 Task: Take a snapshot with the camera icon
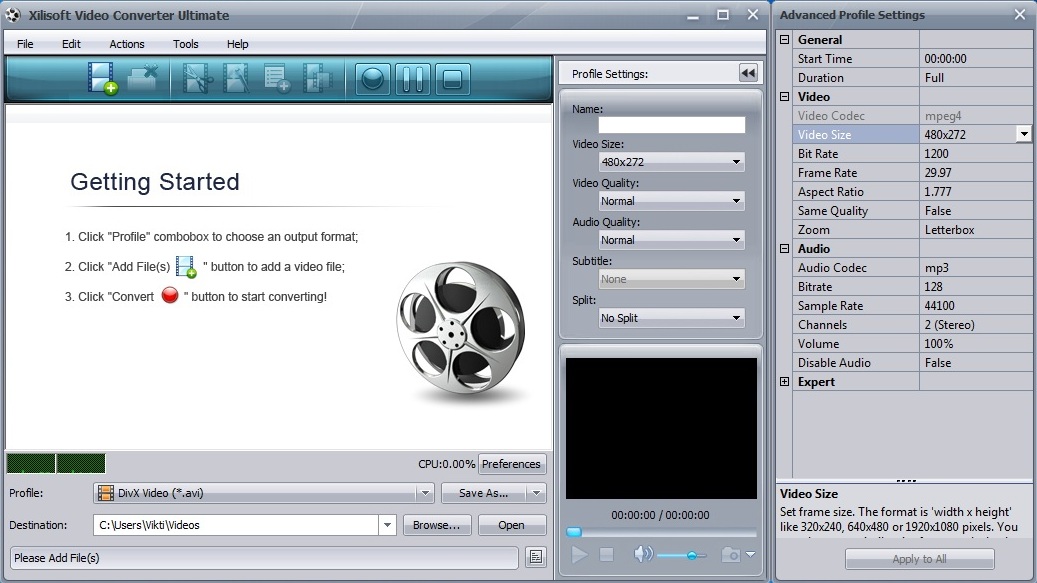[x=731, y=555]
